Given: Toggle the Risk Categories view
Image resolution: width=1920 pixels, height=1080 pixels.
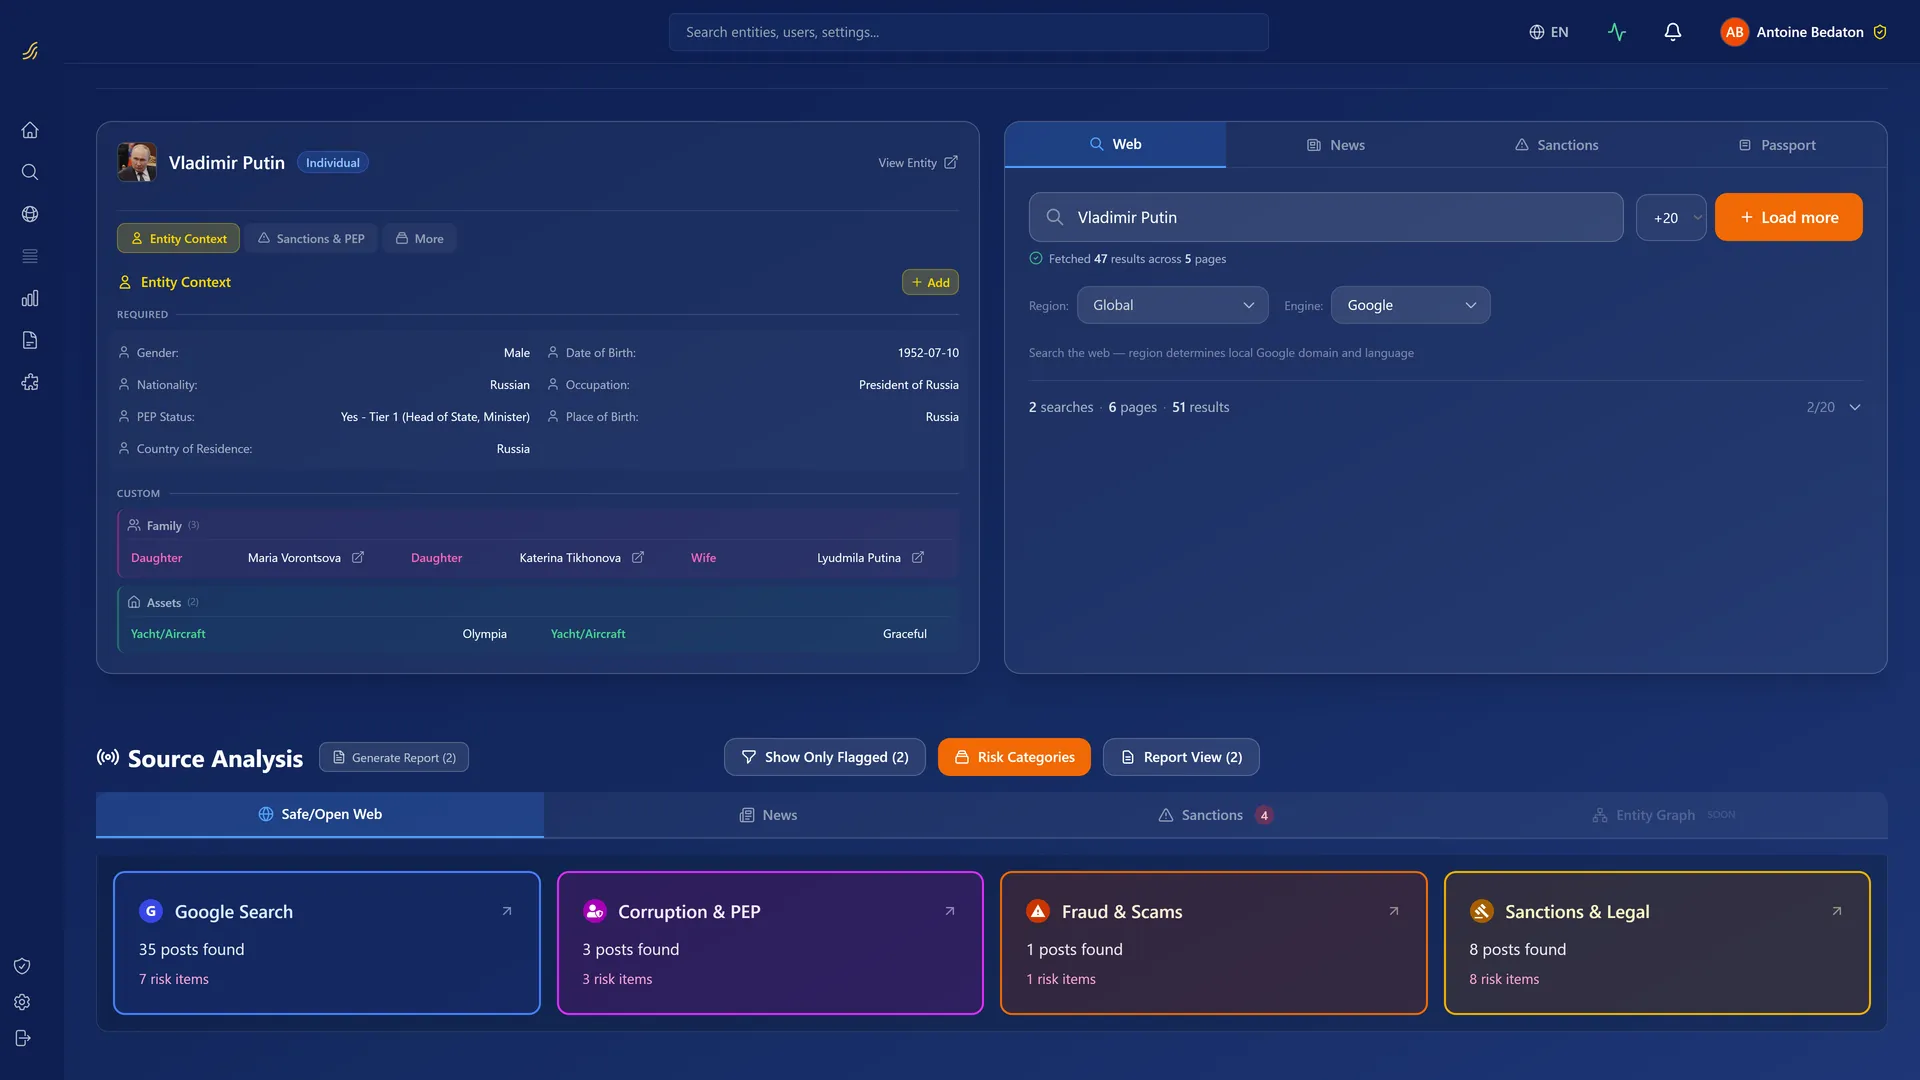Looking at the screenshot, I should click(1014, 757).
